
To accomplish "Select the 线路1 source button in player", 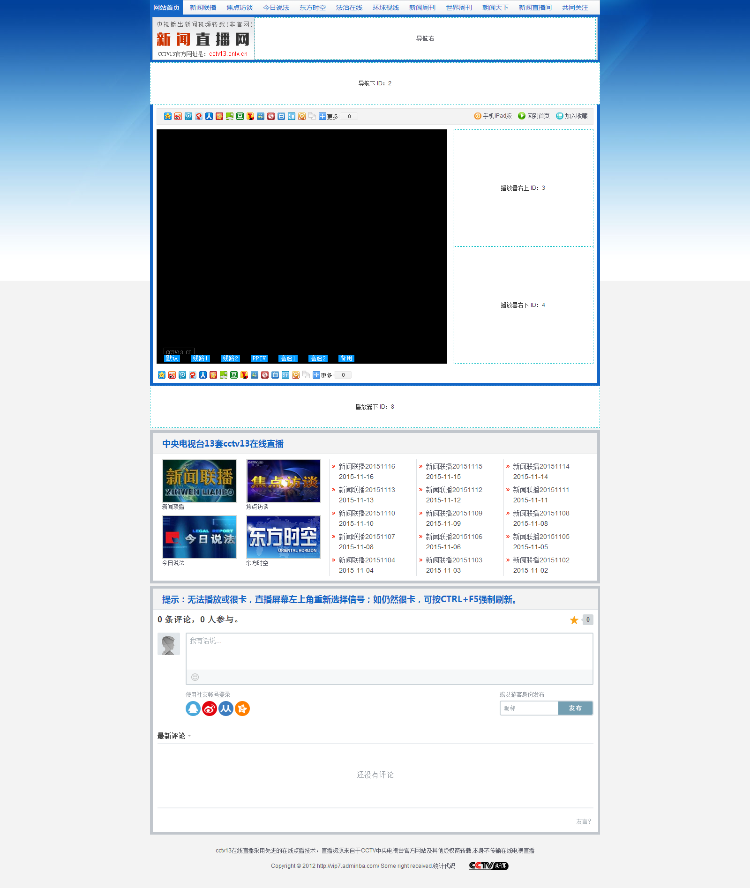I will (201, 358).
